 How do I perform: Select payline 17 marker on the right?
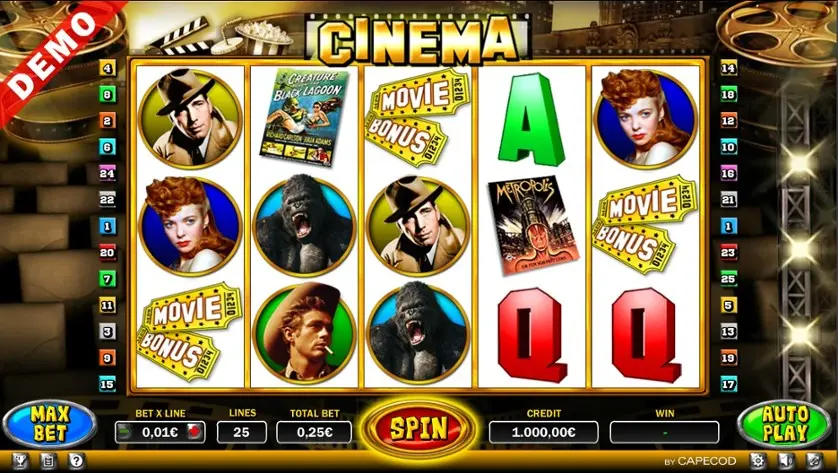coord(728,384)
